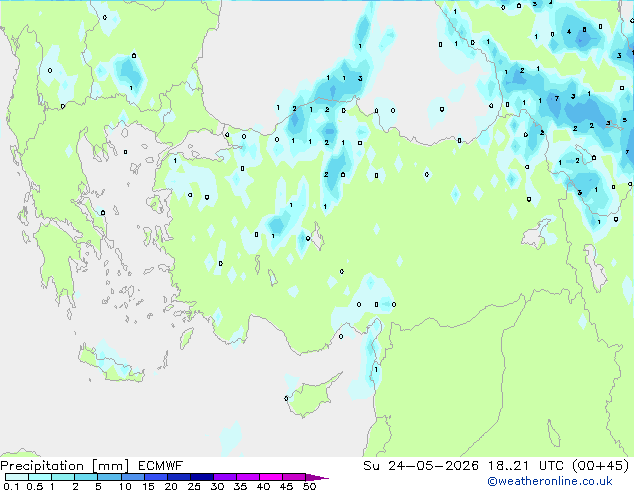Select the legend value 20
634x490 pixels.
click(171, 486)
